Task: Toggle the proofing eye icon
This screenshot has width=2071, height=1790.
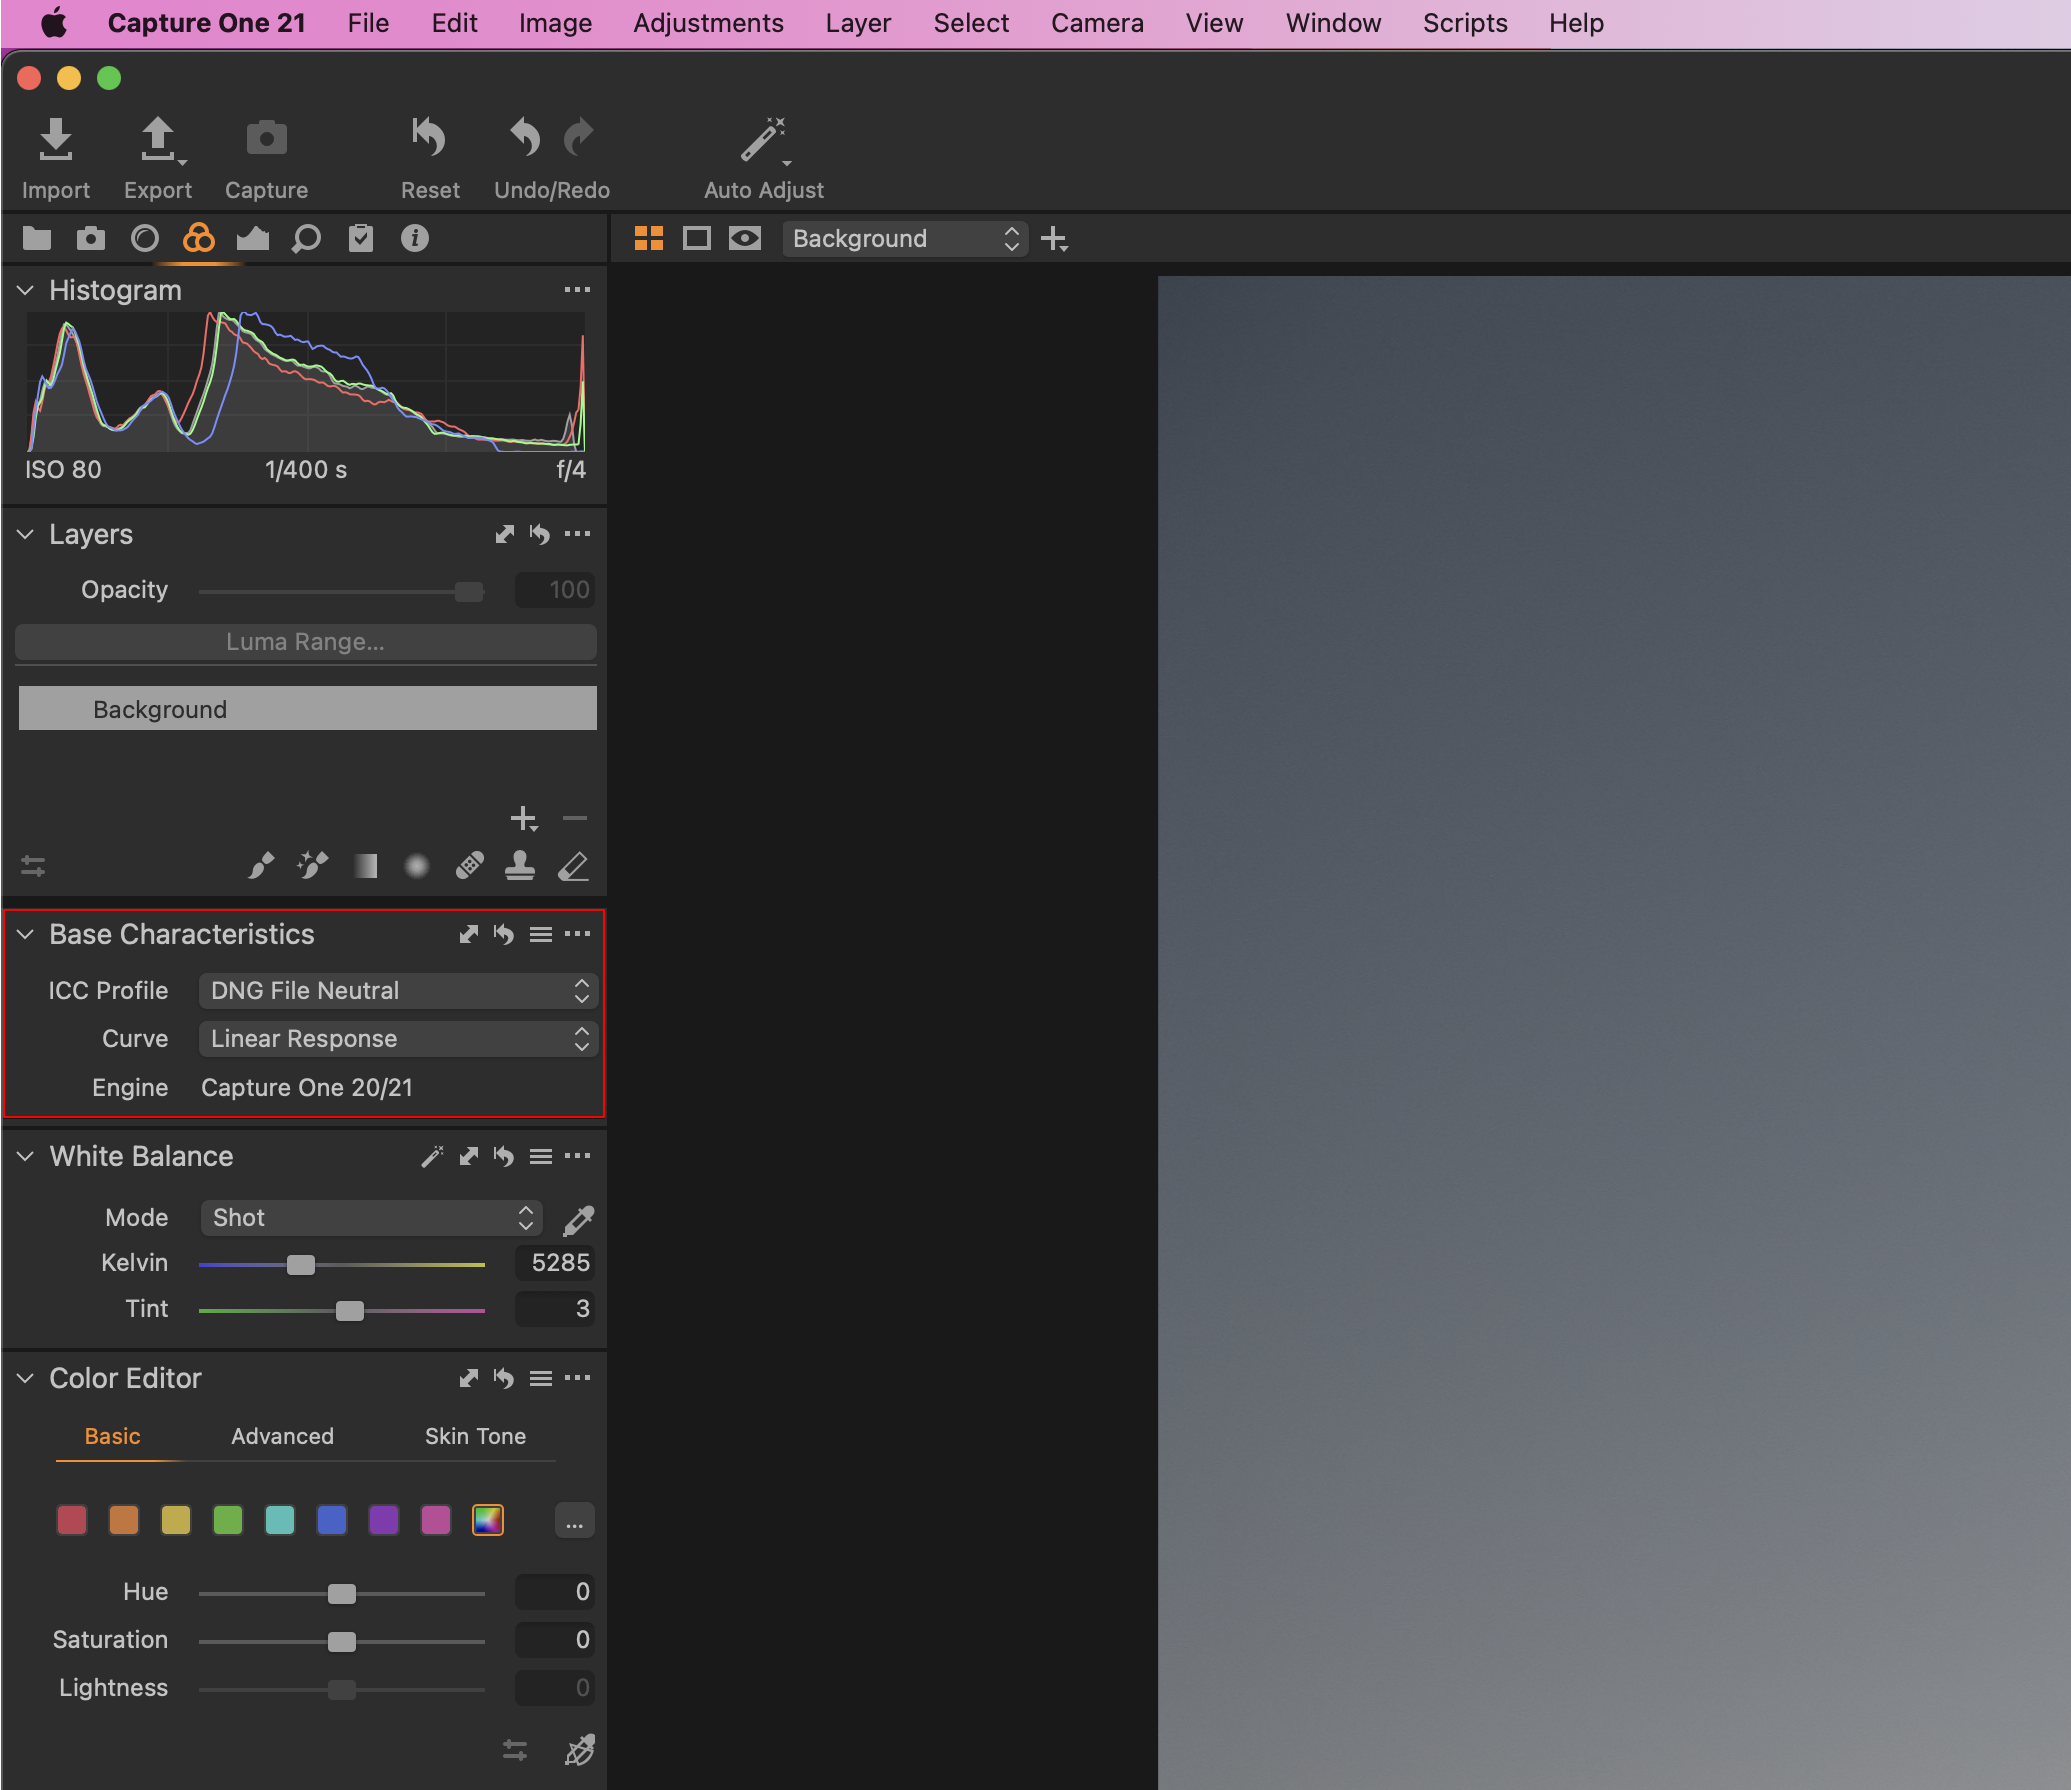Action: 745,239
